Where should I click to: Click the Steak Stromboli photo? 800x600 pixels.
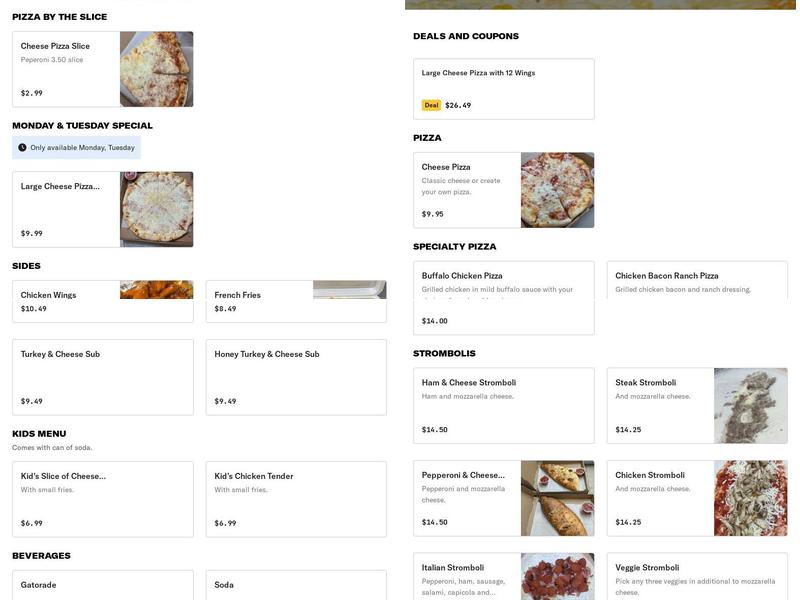coord(751,405)
